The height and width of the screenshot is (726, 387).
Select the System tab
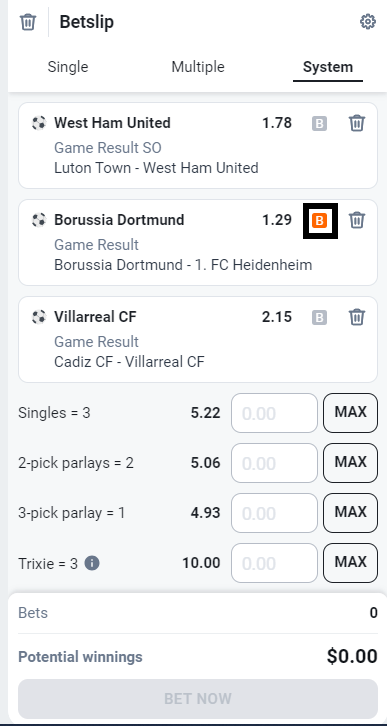[x=328, y=67]
